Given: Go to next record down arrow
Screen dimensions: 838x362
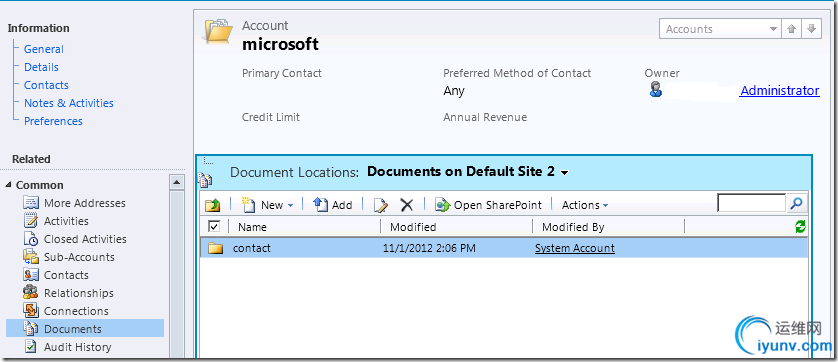Looking at the screenshot, I should click(811, 29).
